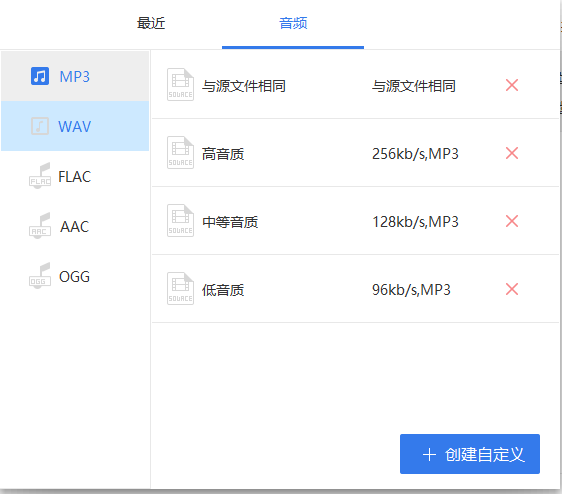
Task: Select the 与源文件相同 preset name
Action: (244, 86)
